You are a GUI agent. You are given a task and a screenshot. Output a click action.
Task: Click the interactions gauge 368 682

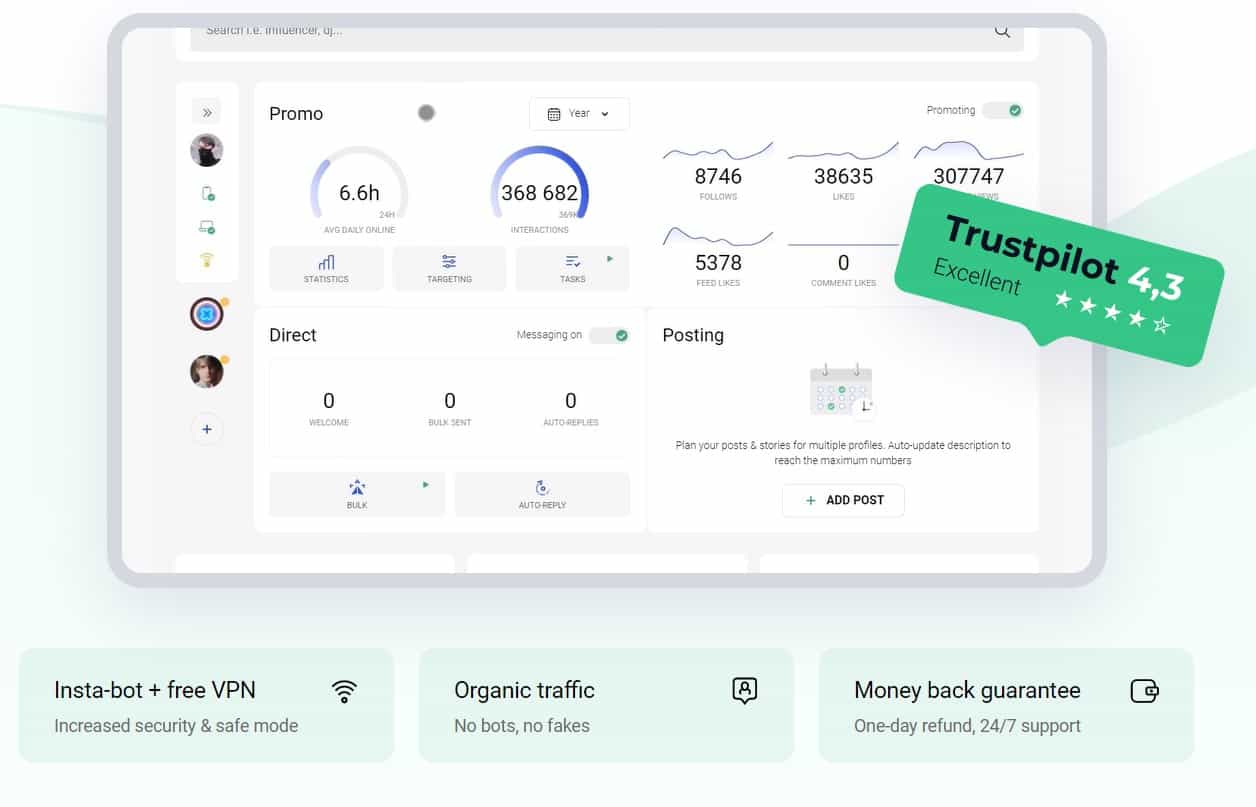point(539,190)
